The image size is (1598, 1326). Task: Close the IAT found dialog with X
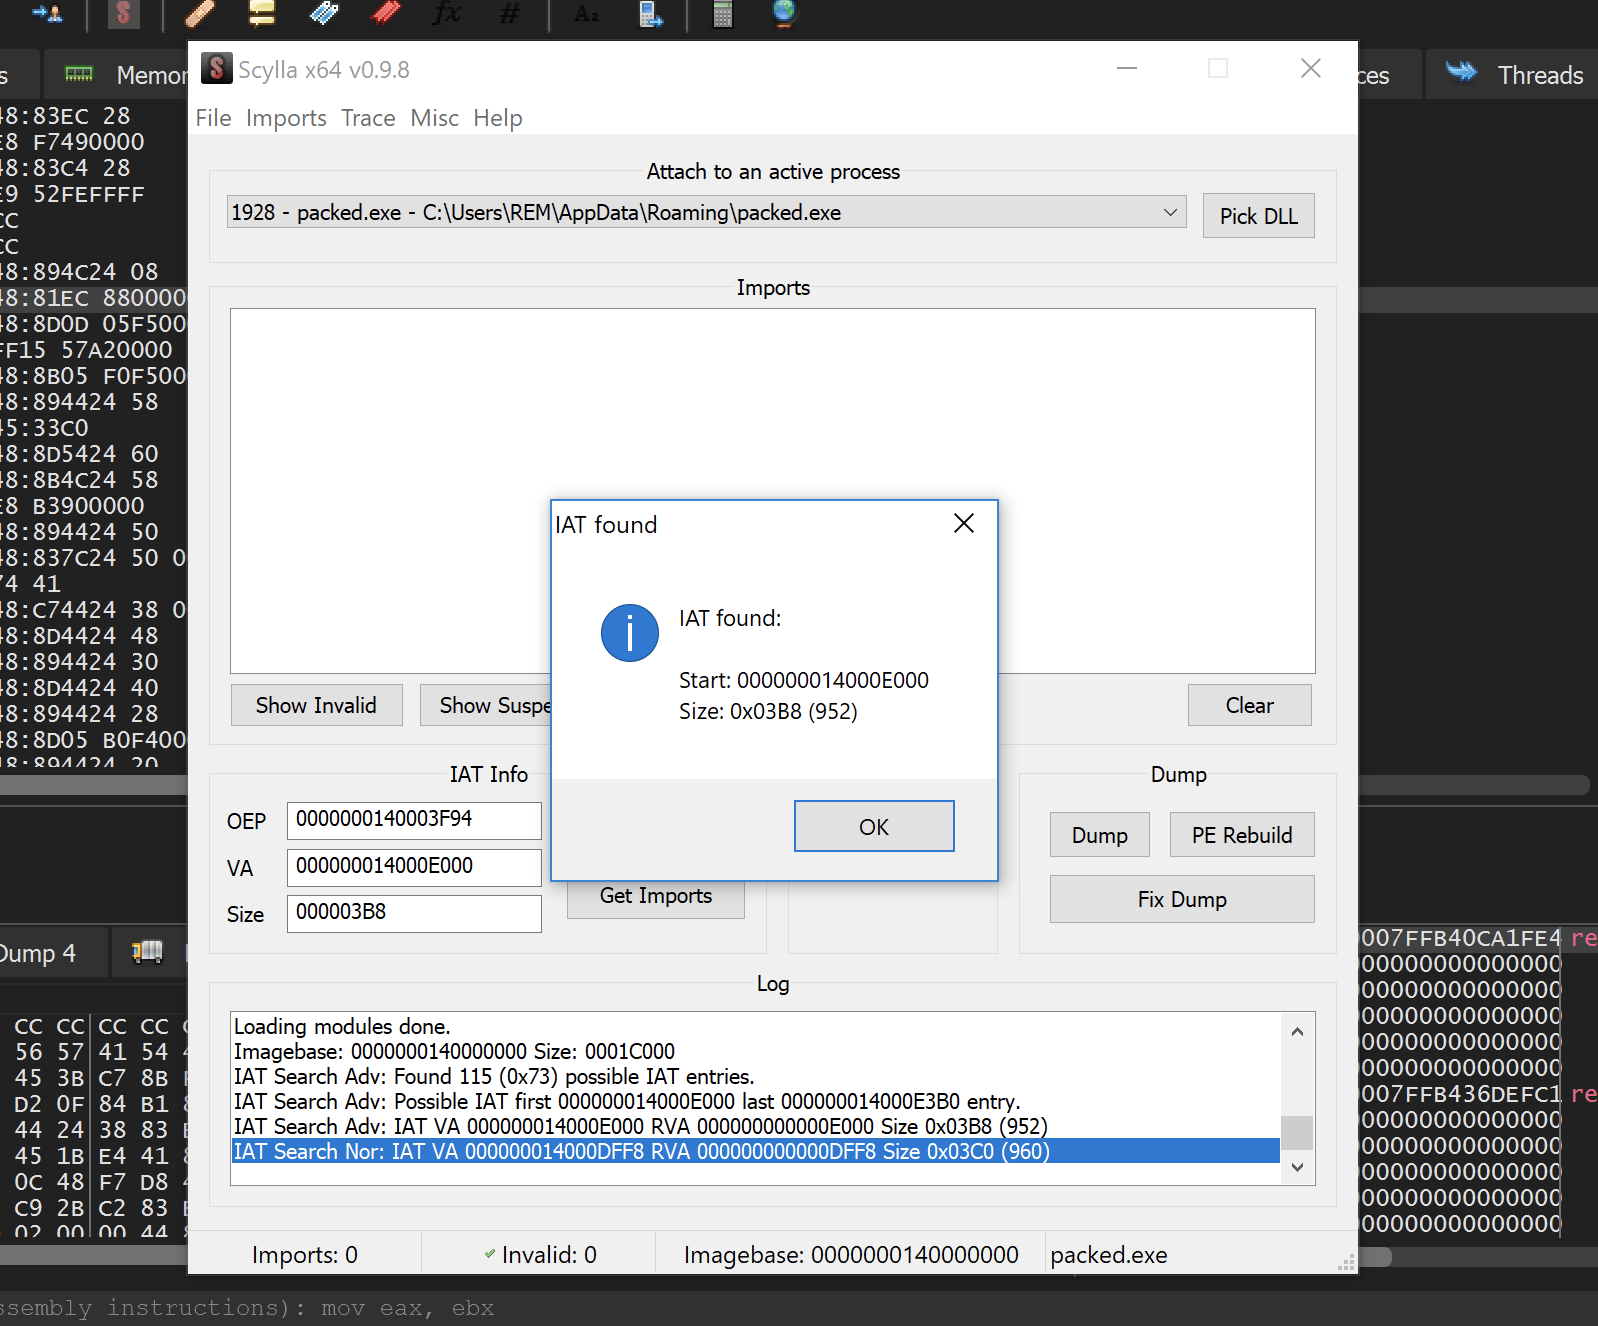964,523
